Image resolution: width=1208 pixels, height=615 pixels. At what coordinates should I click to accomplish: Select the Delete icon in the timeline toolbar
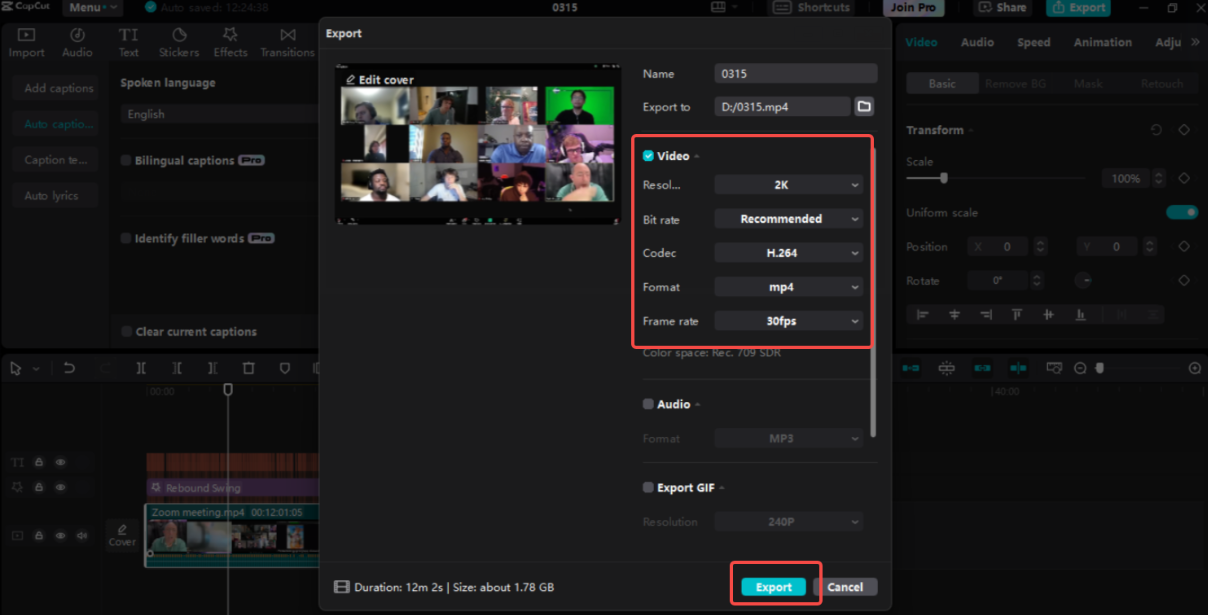(x=248, y=368)
